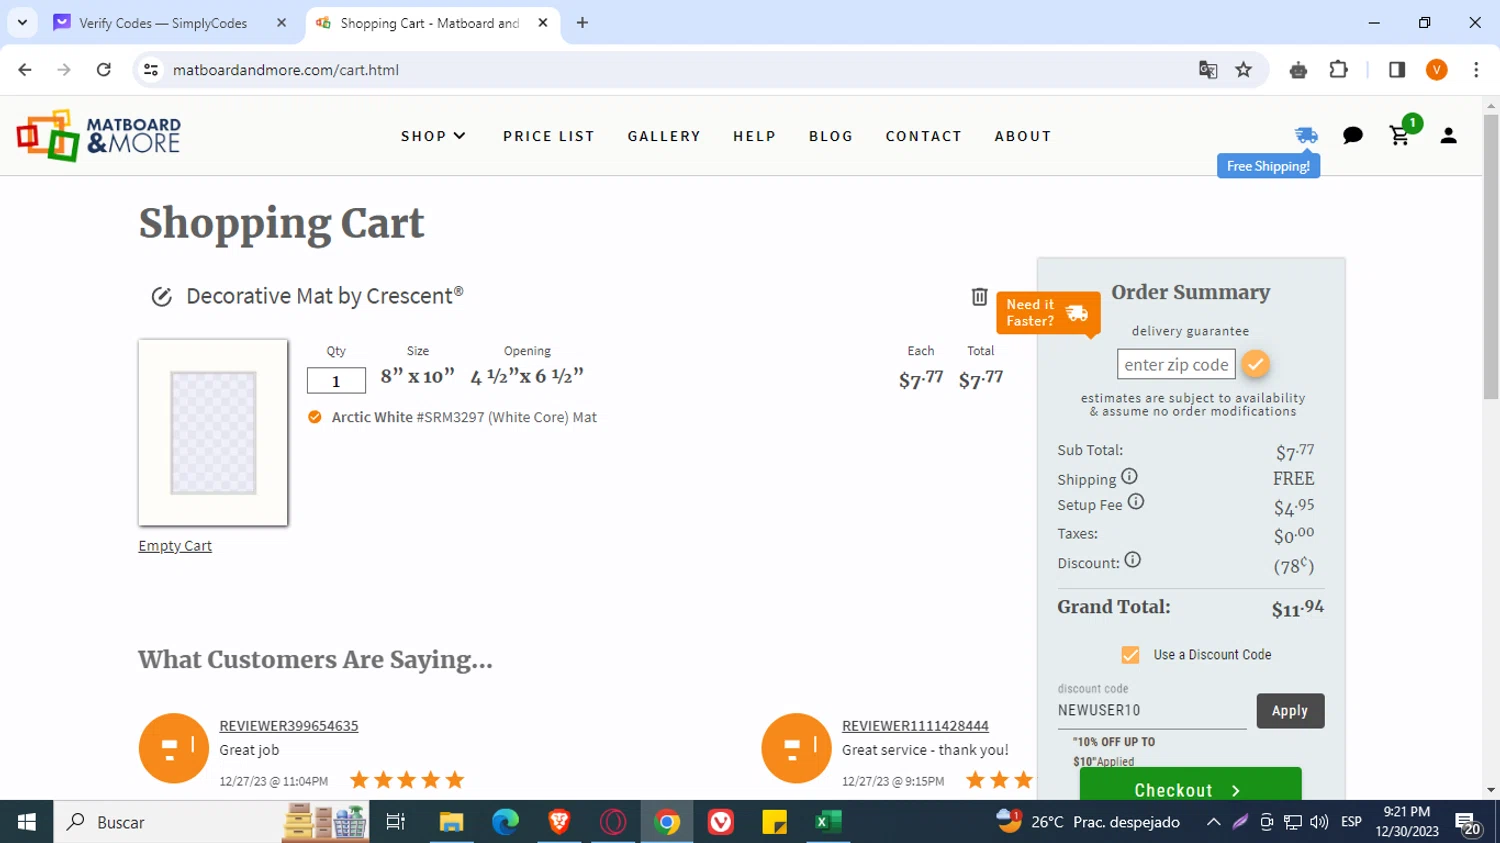Click the blue free shipping truck icon
1500x843 pixels.
click(1306, 135)
